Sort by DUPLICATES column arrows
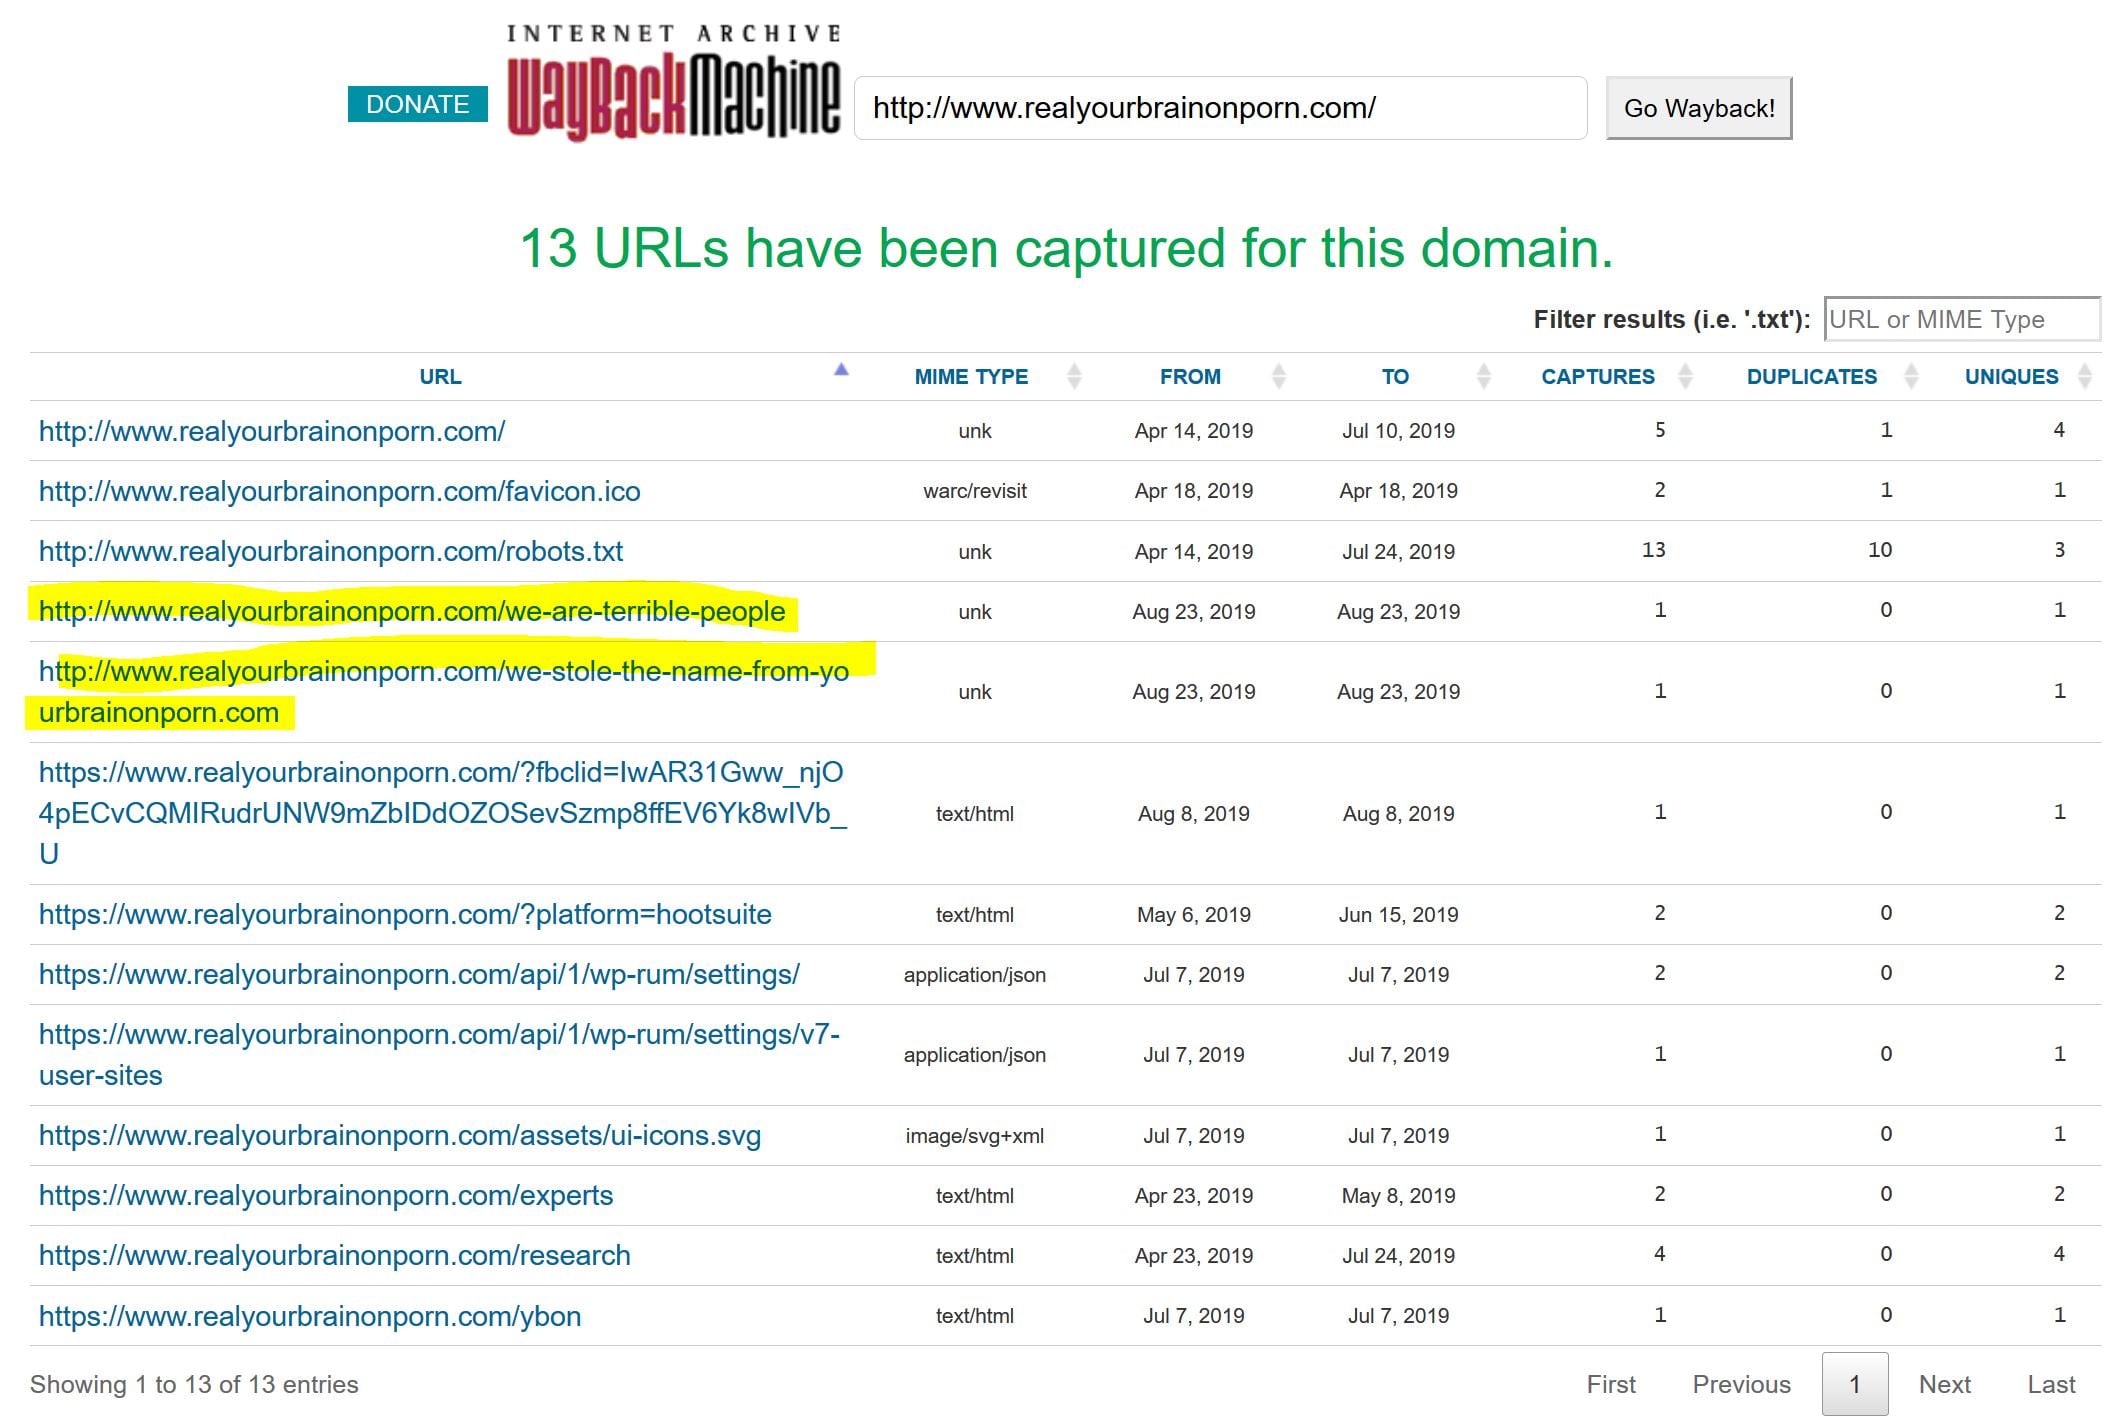This screenshot has height=1426, width=2123. (1911, 377)
